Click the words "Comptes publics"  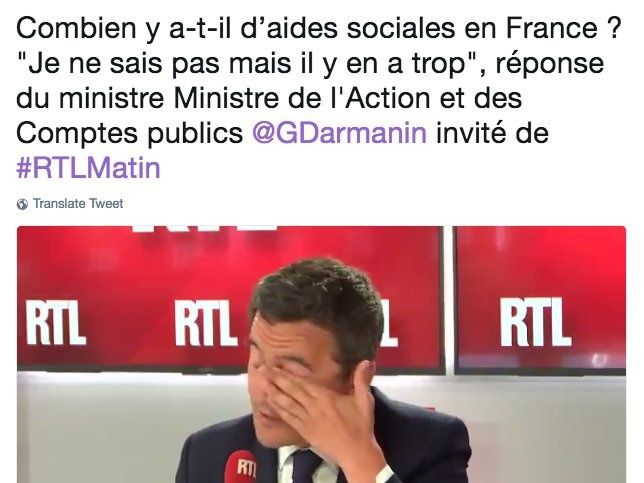click(129, 133)
